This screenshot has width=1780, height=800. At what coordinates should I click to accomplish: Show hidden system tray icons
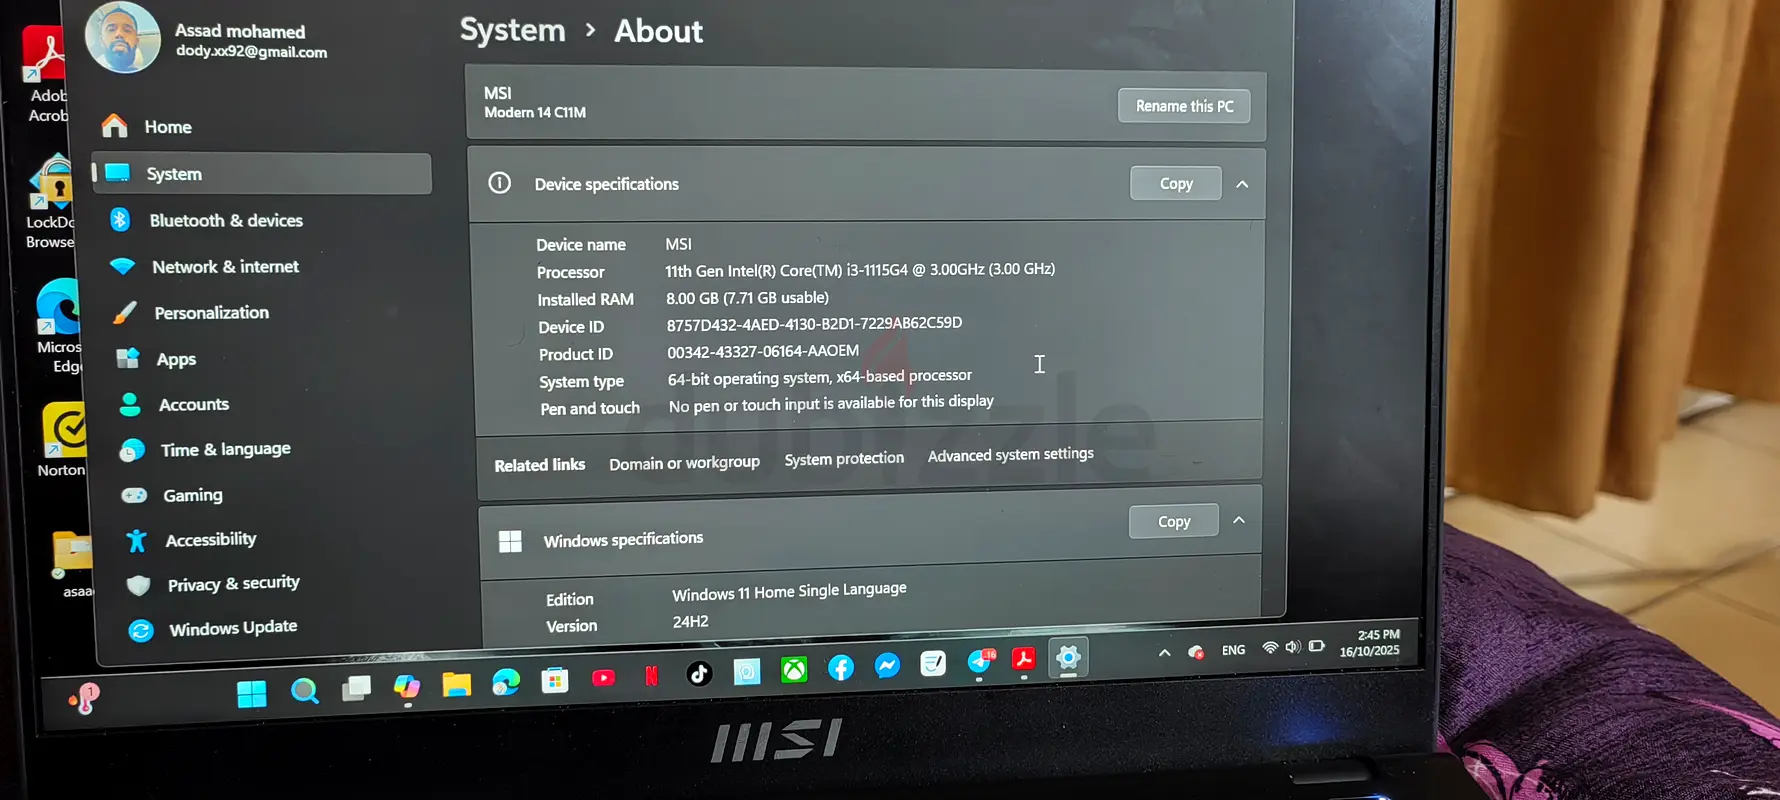tap(1164, 653)
